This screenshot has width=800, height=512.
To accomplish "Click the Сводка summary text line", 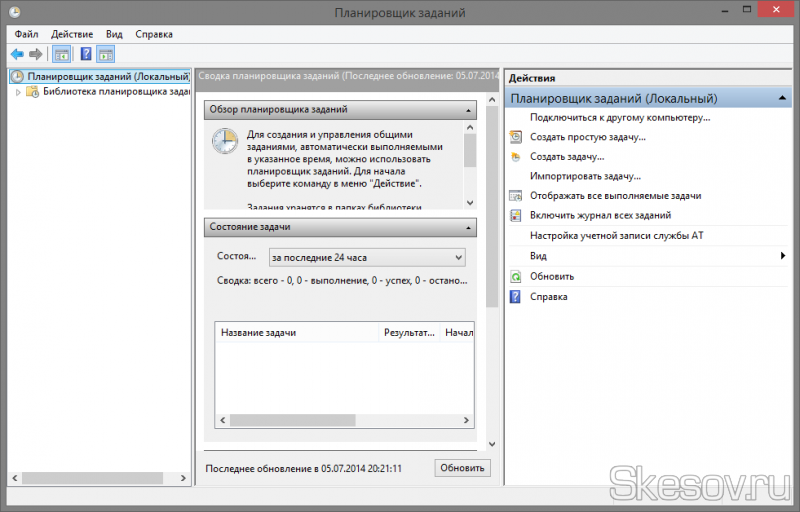I will click(342, 280).
